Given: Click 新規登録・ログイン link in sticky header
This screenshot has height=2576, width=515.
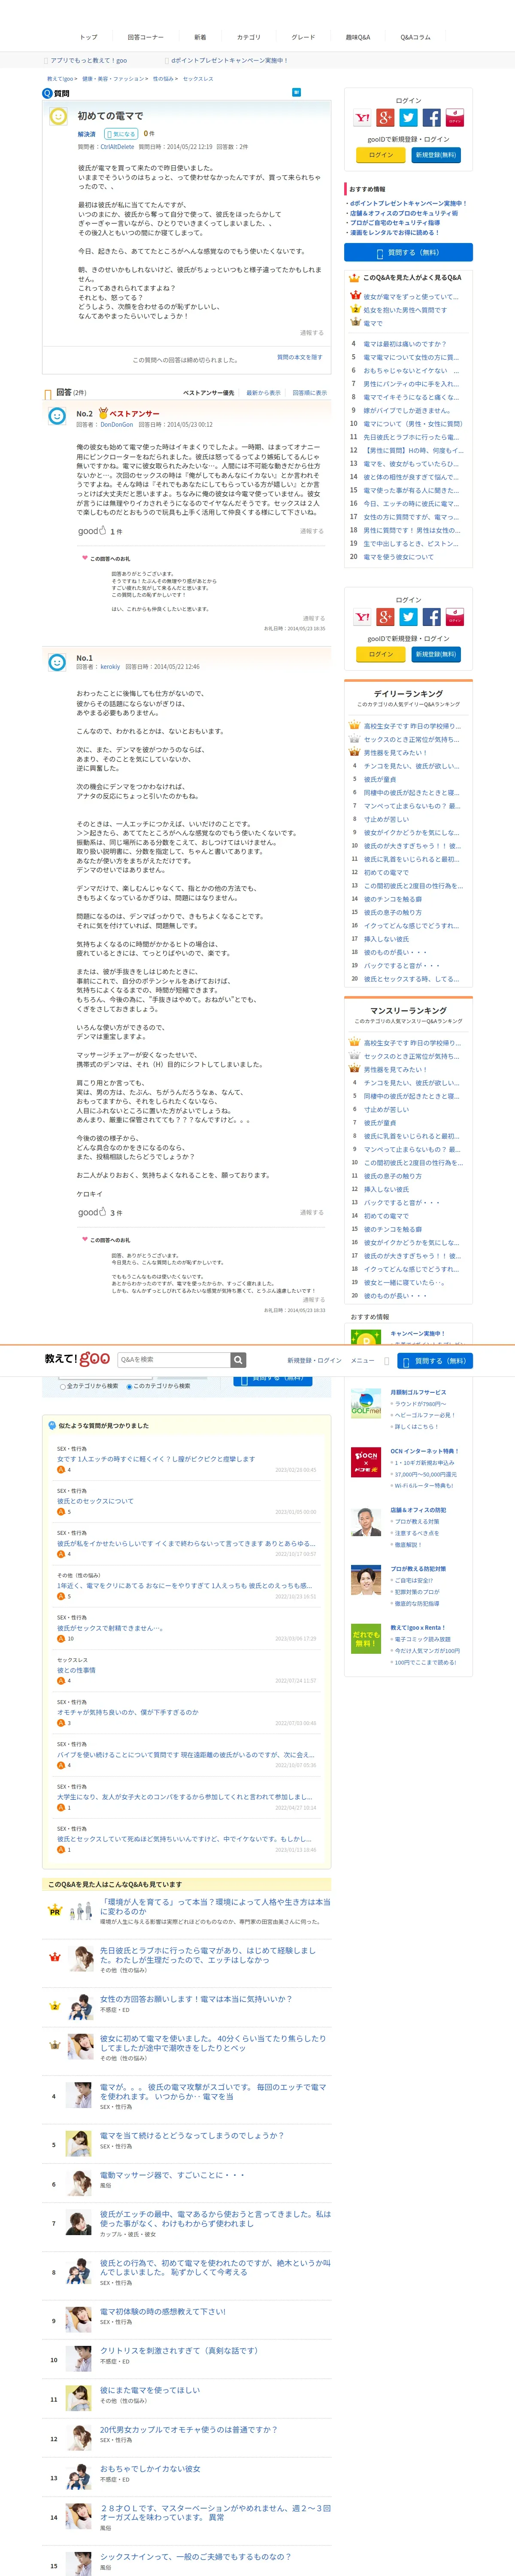Looking at the screenshot, I should (x=314, y=1360).
